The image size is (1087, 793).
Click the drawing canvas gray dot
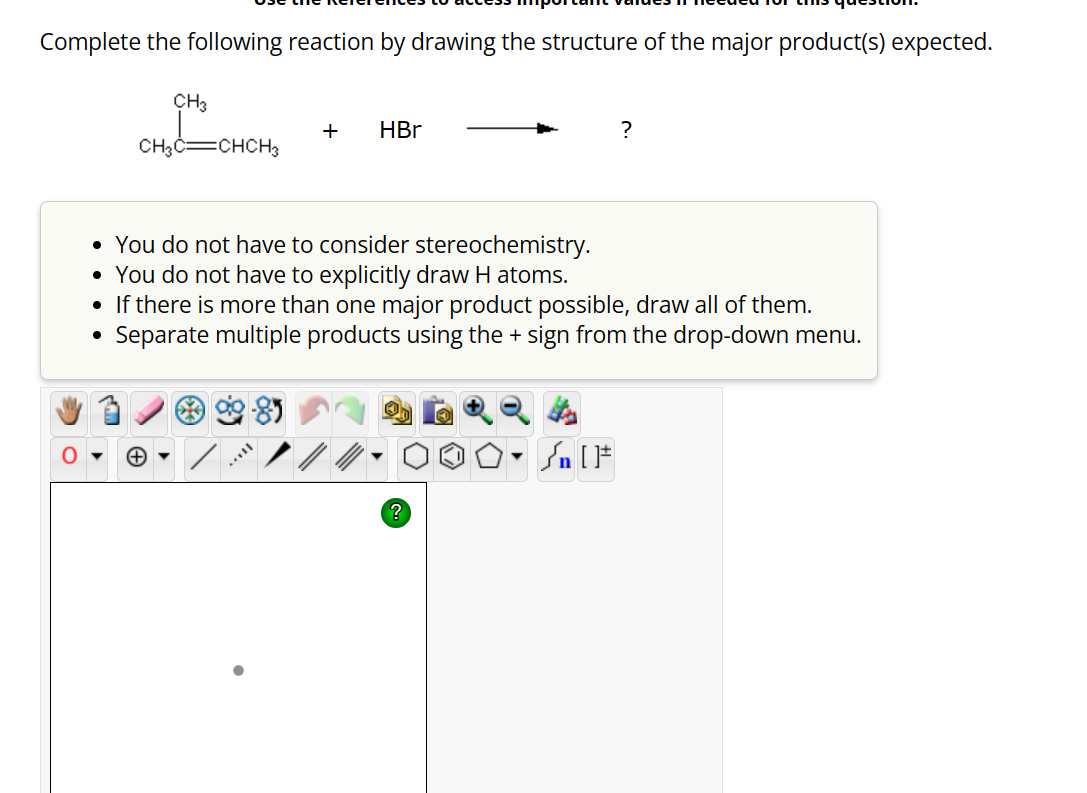[238, 670]
